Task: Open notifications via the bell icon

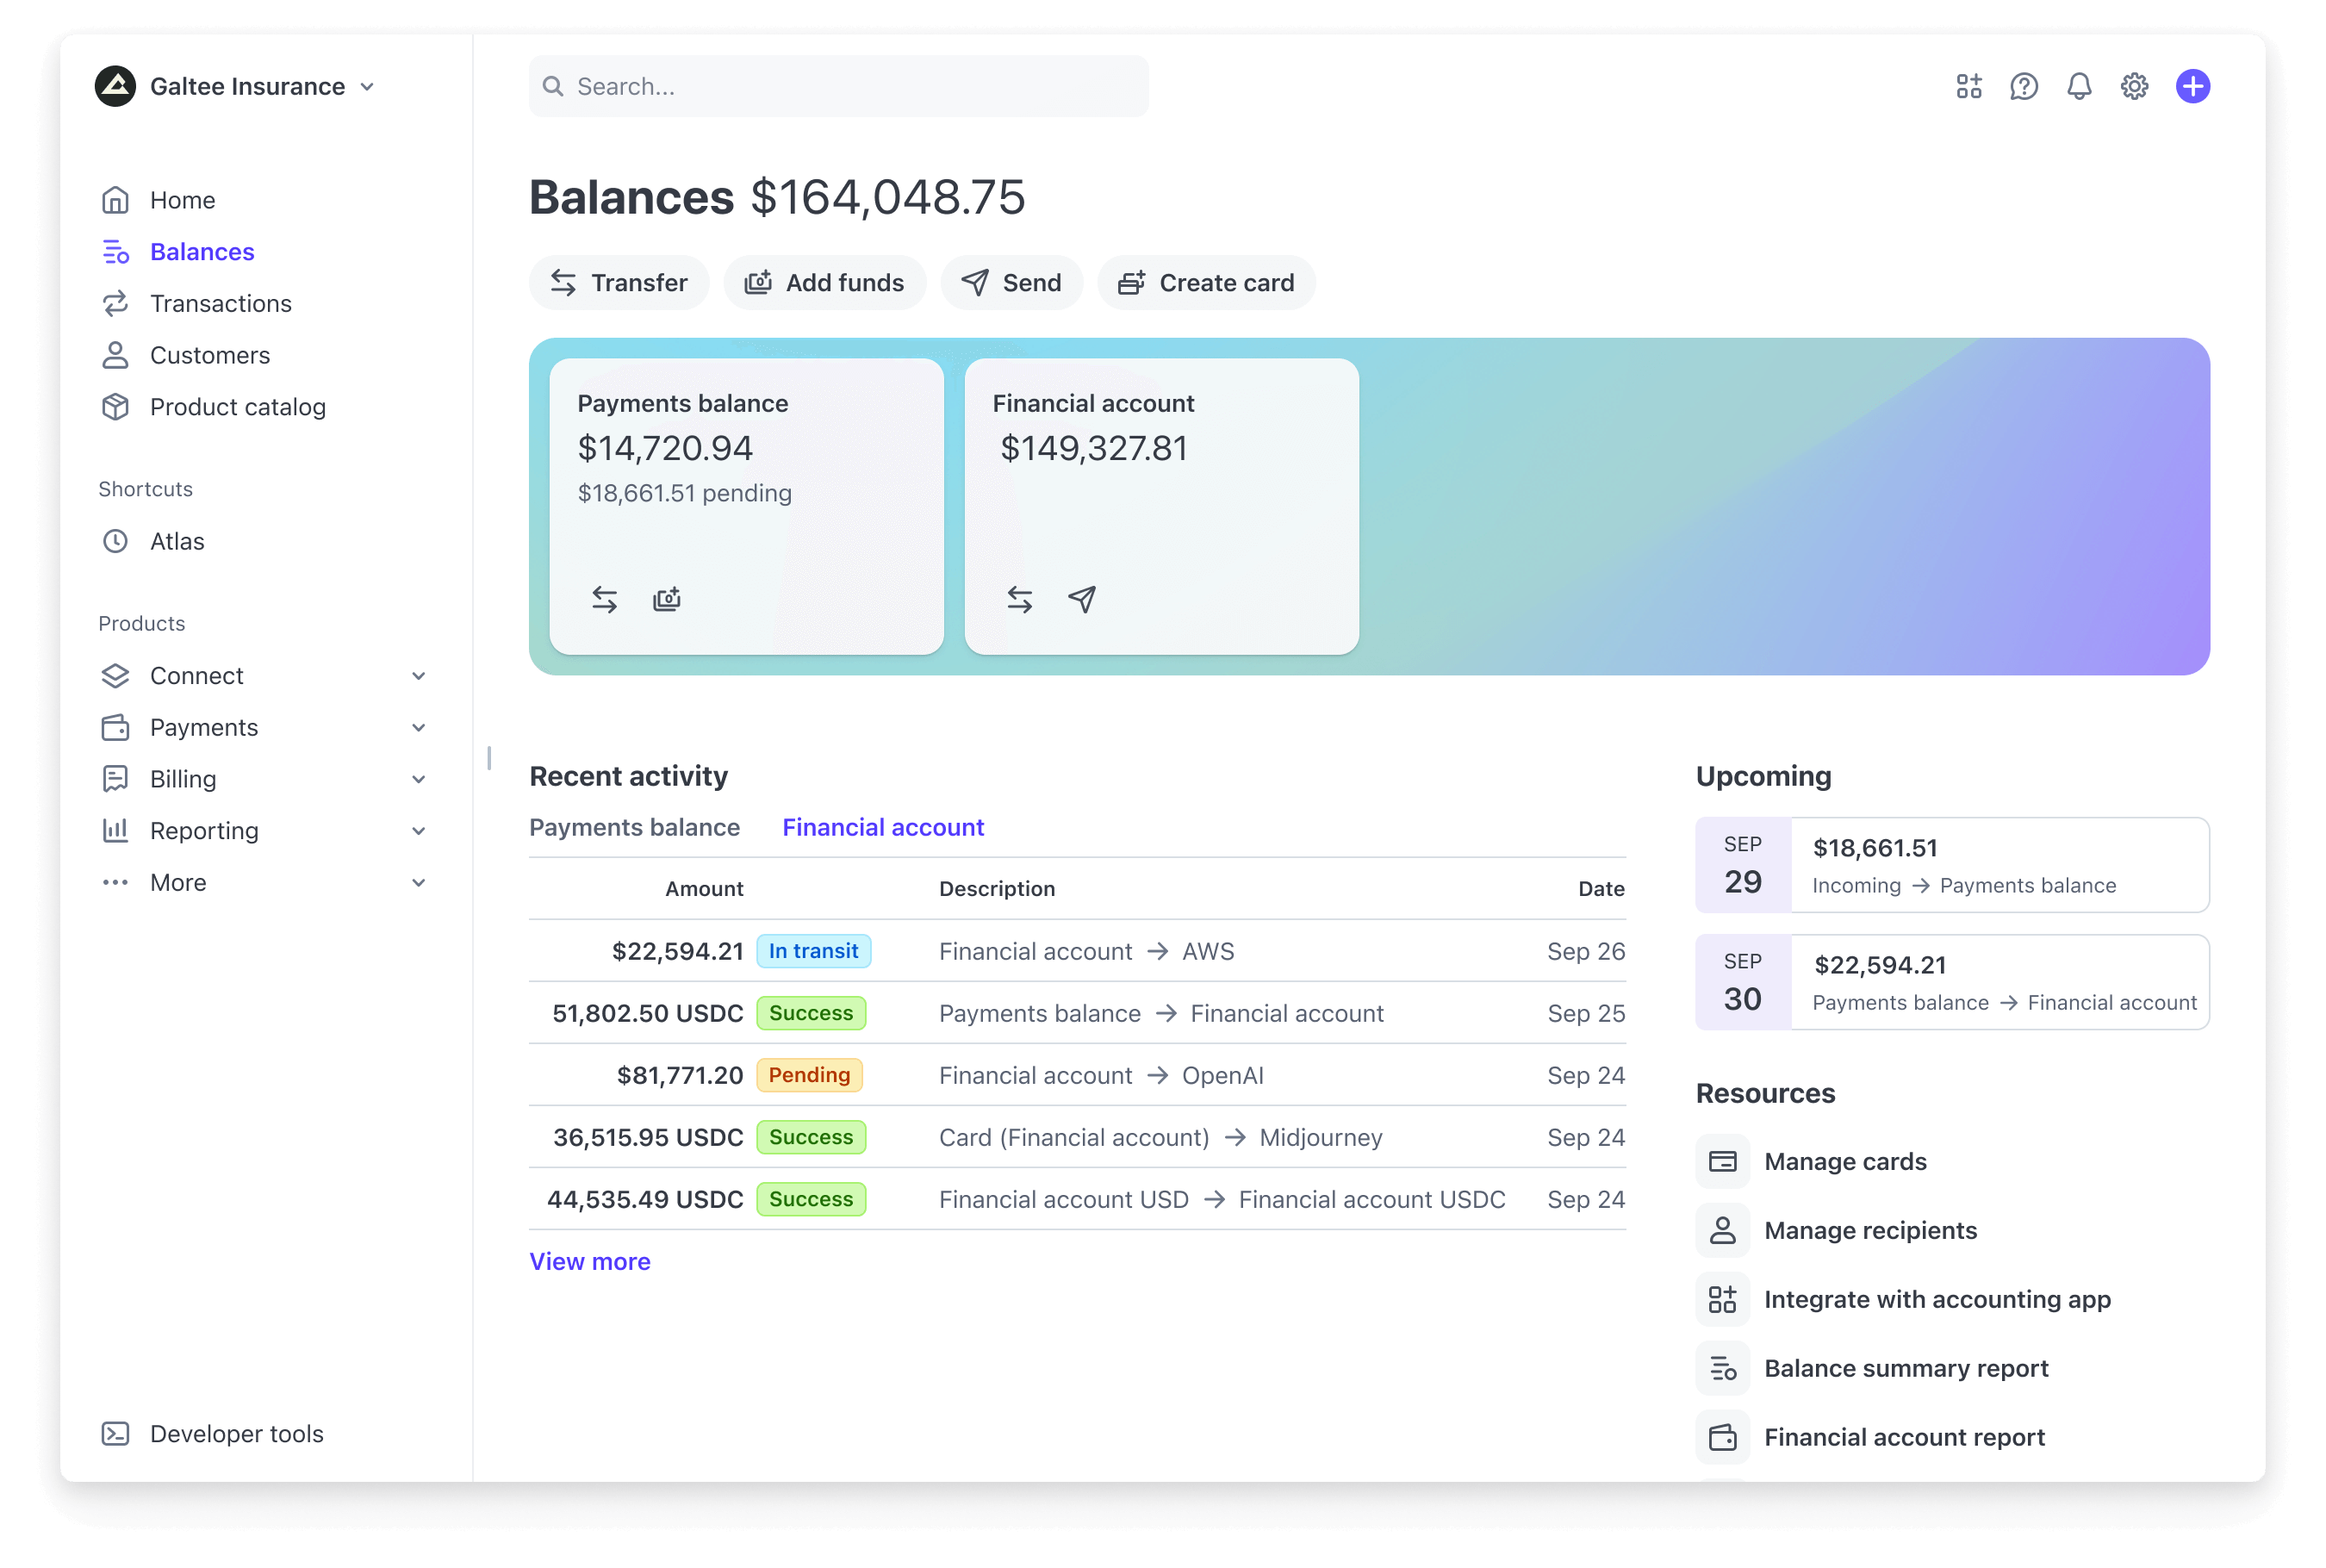Action: 2078,86
